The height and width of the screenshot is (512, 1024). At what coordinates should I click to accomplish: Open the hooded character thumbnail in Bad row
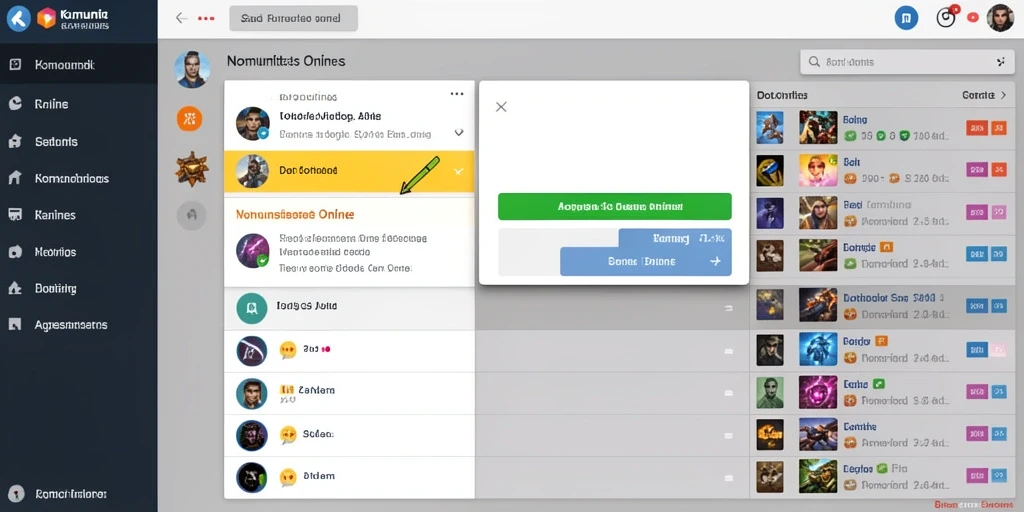tap(818, 213)
